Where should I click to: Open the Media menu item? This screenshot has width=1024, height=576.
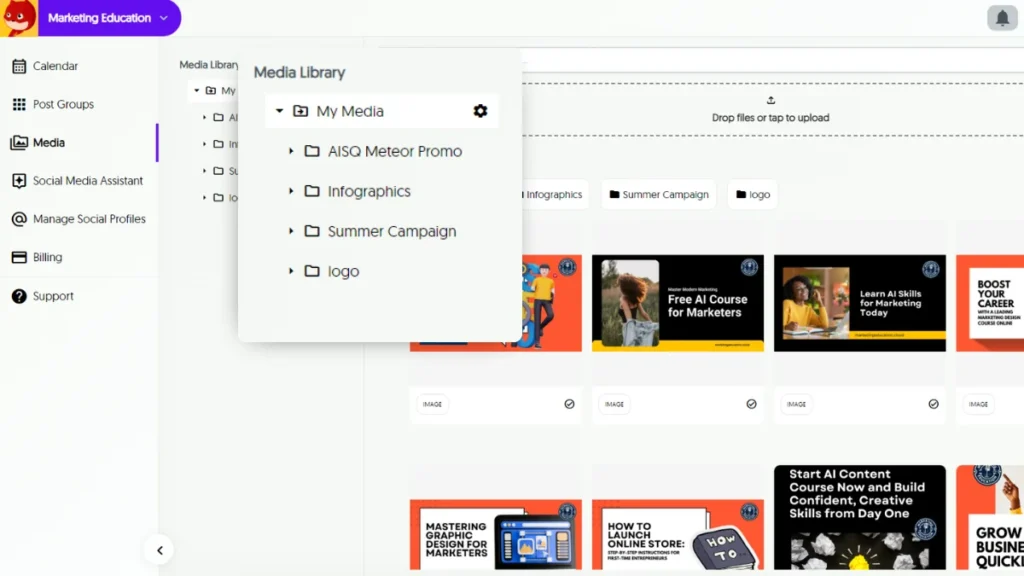[x=48, y=143]
